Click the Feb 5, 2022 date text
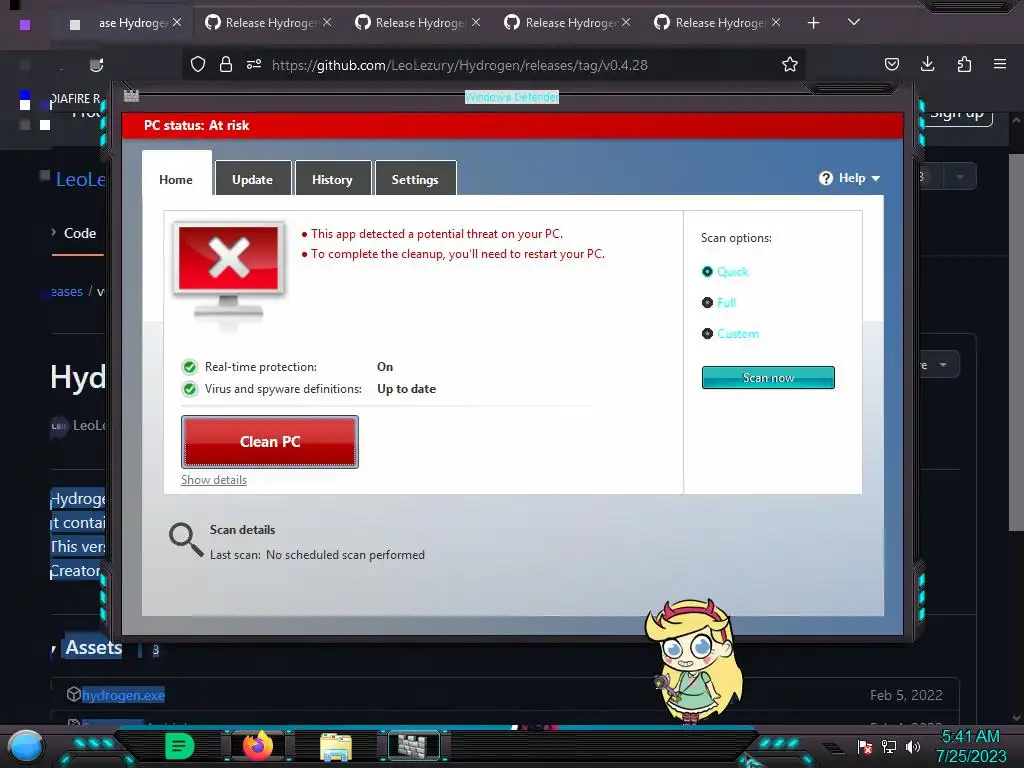 coord(906,695)
